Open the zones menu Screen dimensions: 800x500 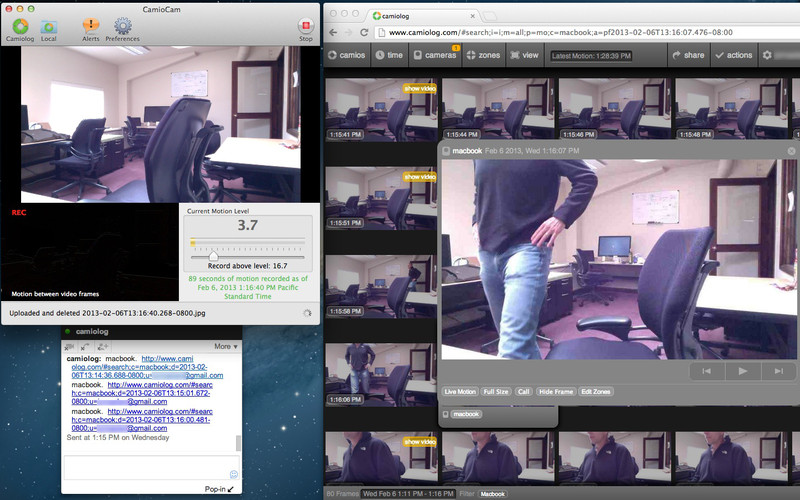point(484,56)
